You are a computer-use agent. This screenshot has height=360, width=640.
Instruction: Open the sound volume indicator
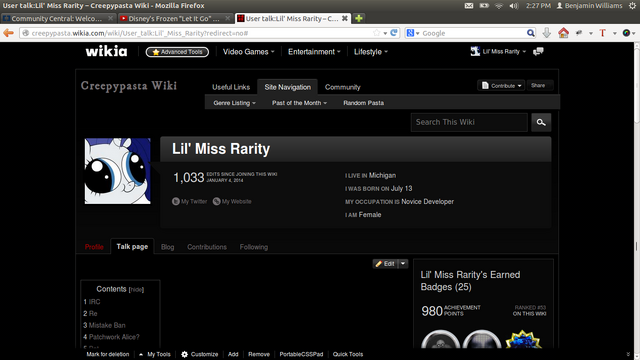click(x=514, y=6)
